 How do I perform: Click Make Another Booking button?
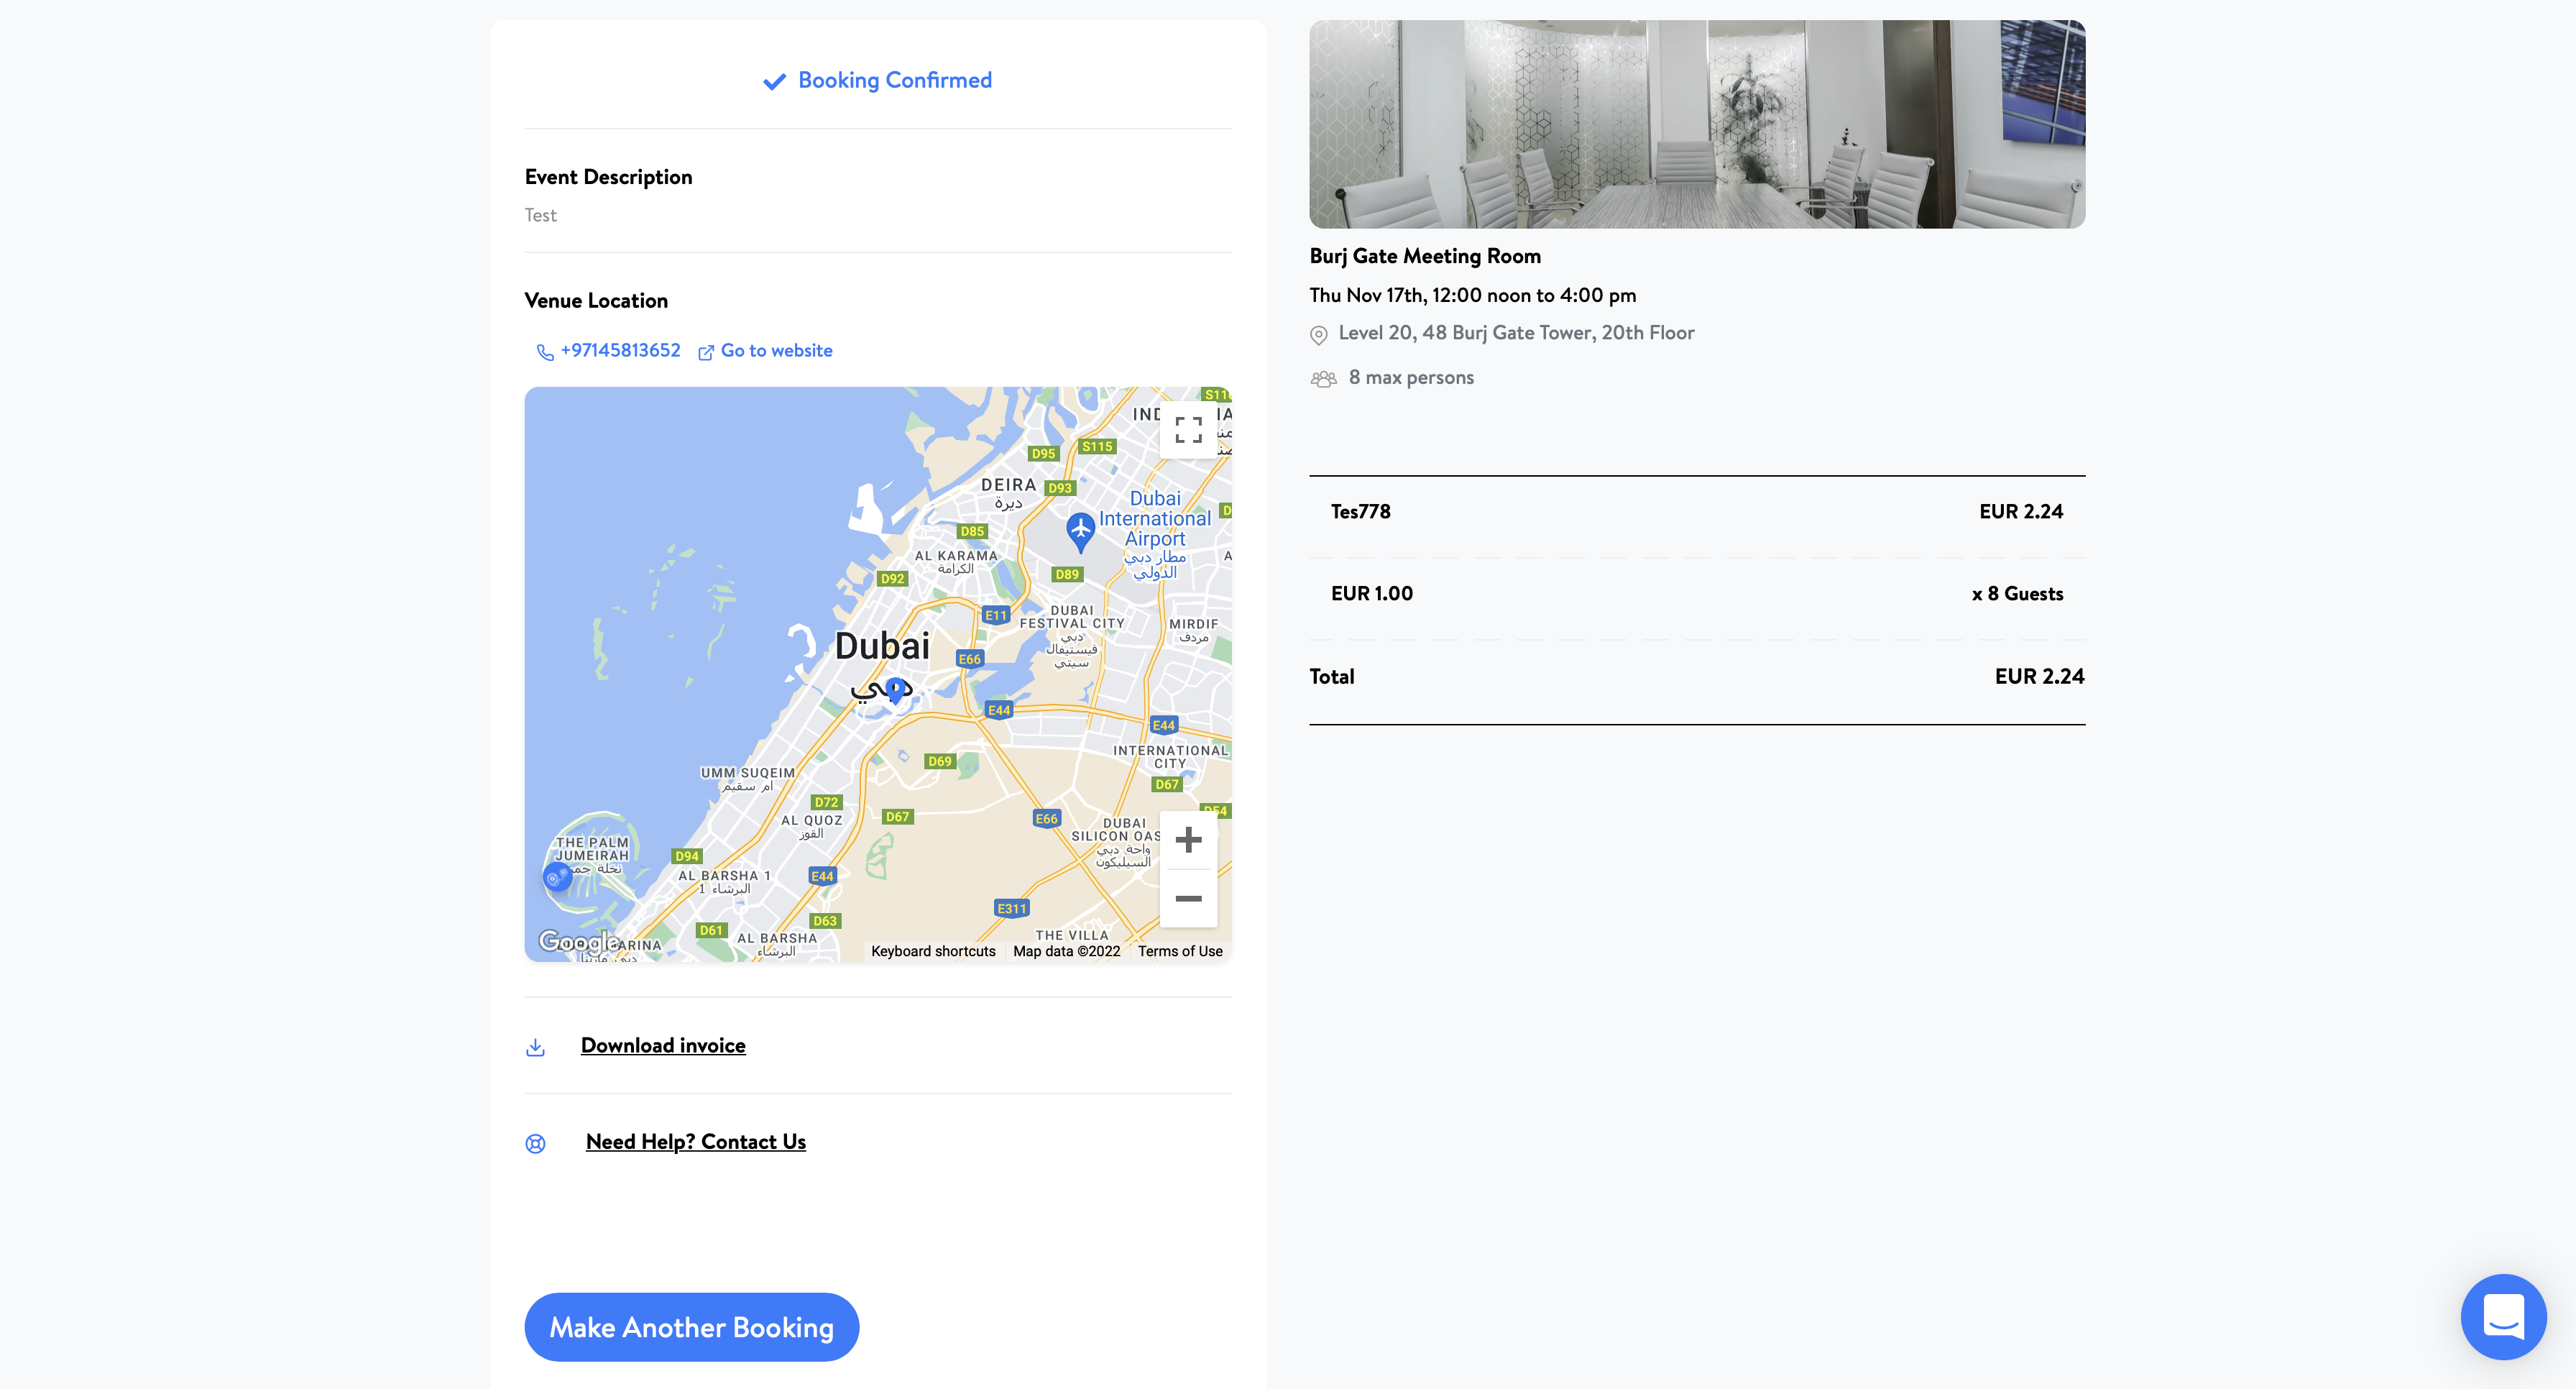pyautogui.click(x=692, y=1327)
